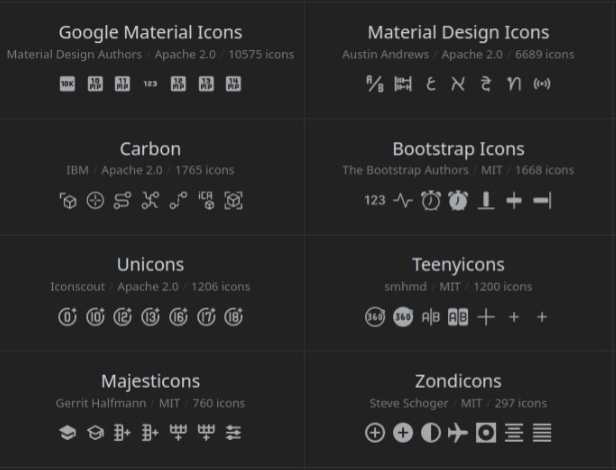Select the 10+ circle icon in Unicons

pos(95,317)
